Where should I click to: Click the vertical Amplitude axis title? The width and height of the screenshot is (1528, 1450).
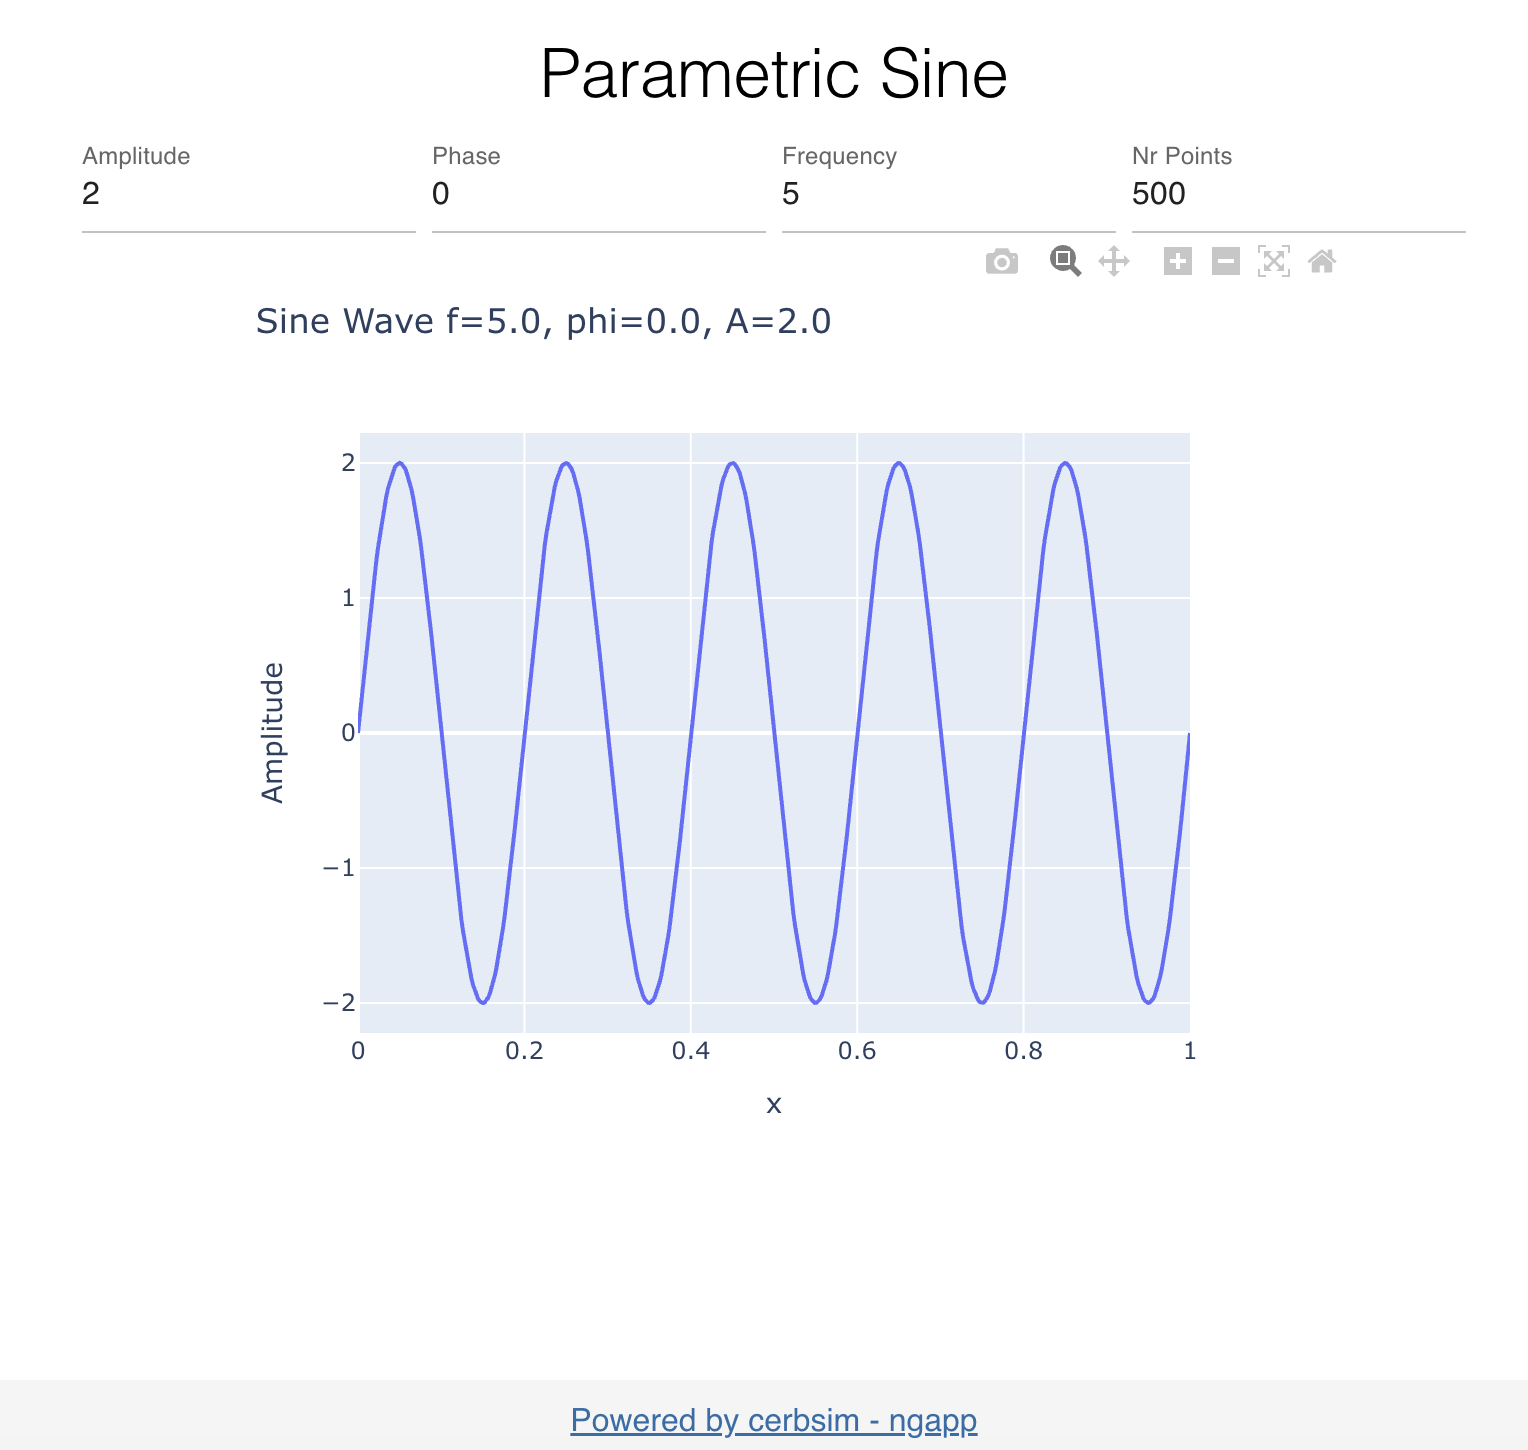point(272,732)
